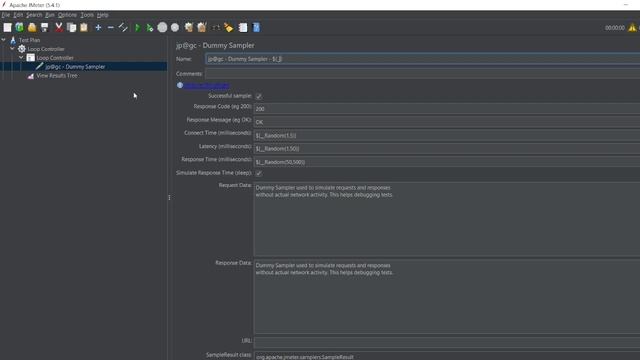Image resolution: width=640 pixels, height=360 pixels.
Task: Click the Clear results toolbar icon
Action: [x=189, y=27]
